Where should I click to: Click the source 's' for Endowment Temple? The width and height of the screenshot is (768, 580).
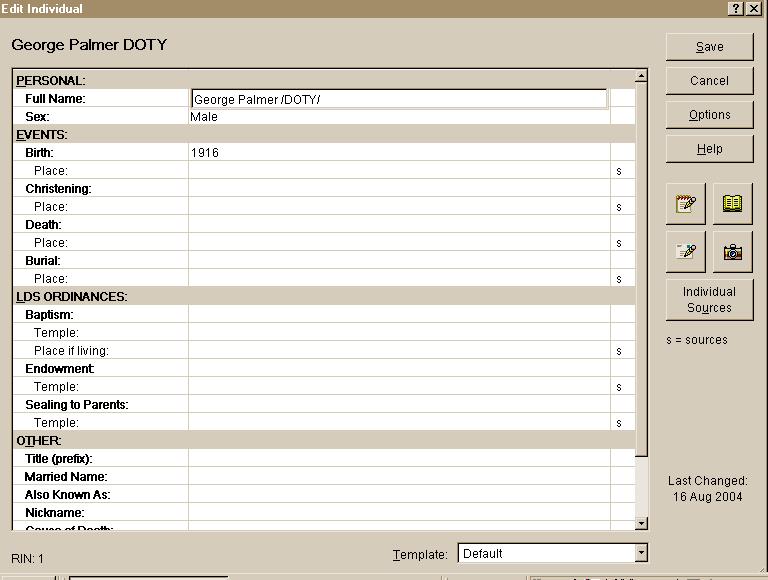coord(619,387)
